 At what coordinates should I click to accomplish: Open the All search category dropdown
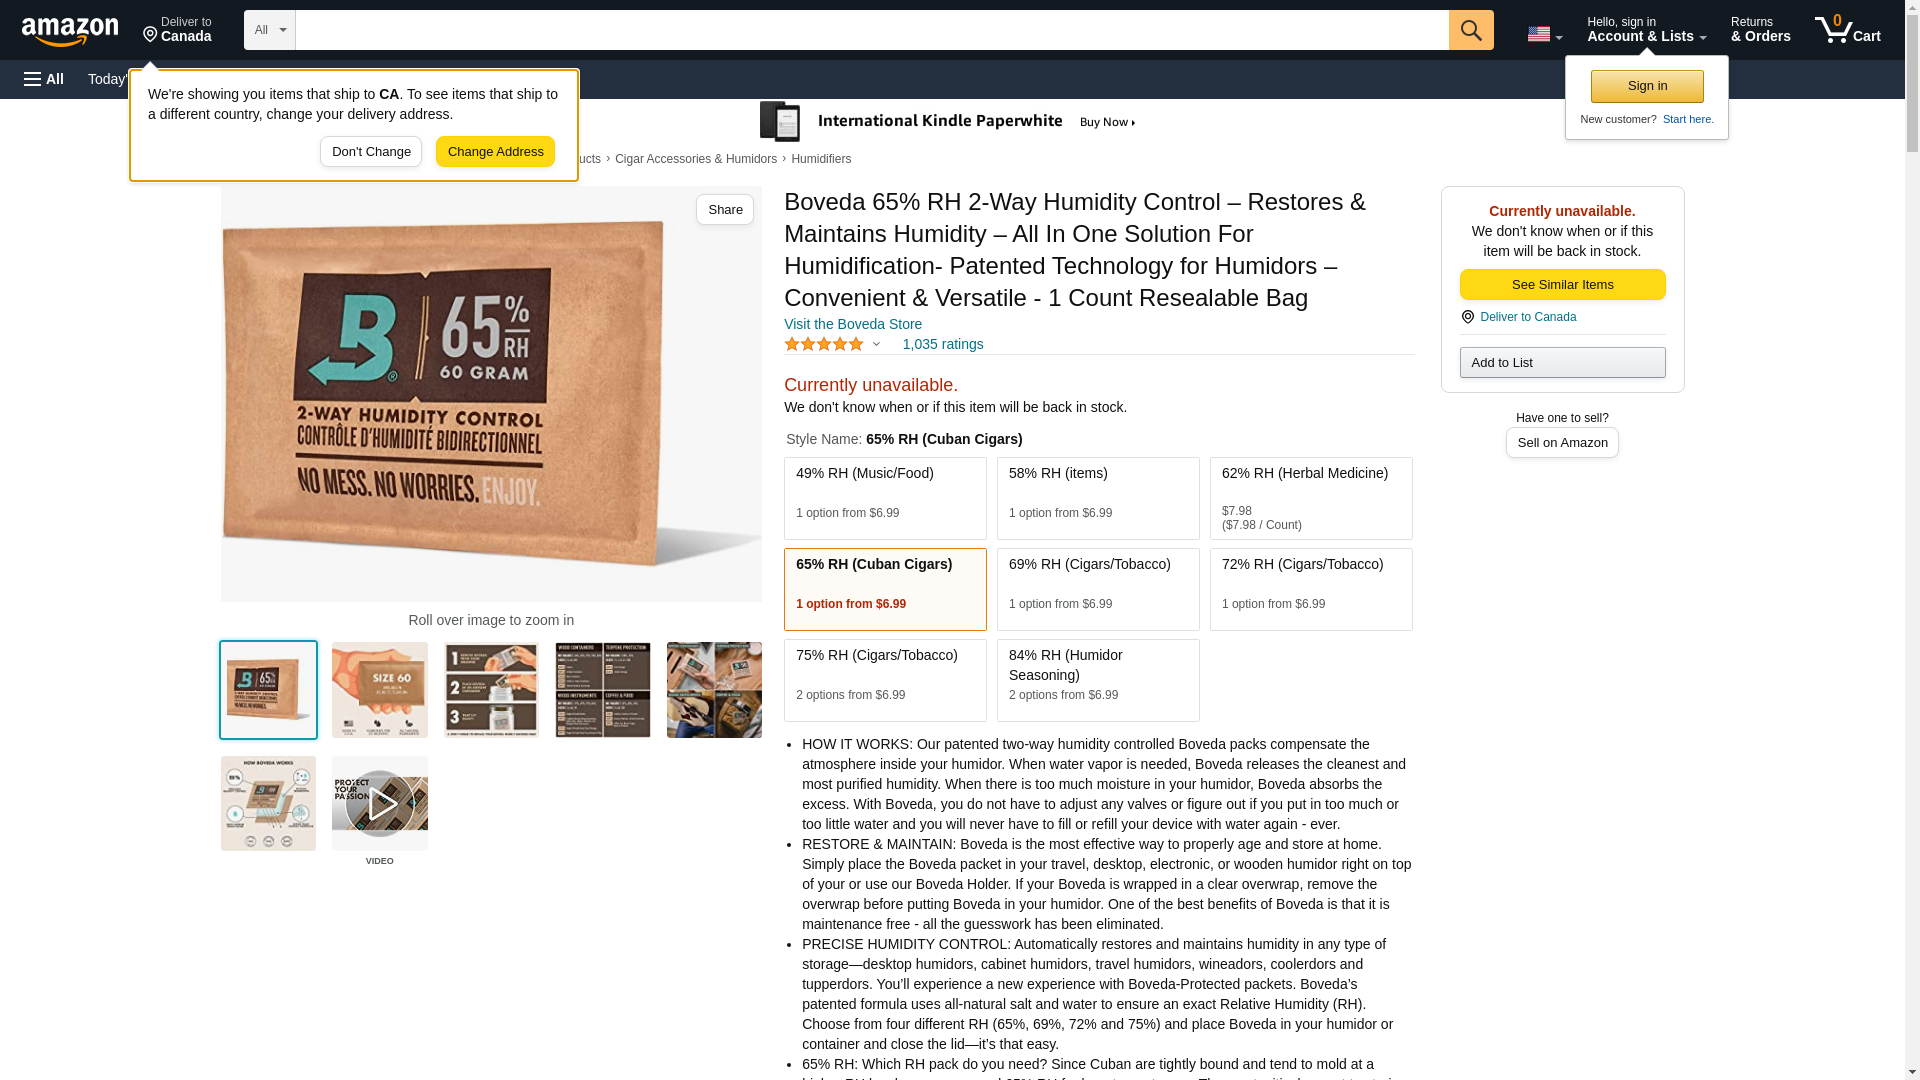coord(270,30)
